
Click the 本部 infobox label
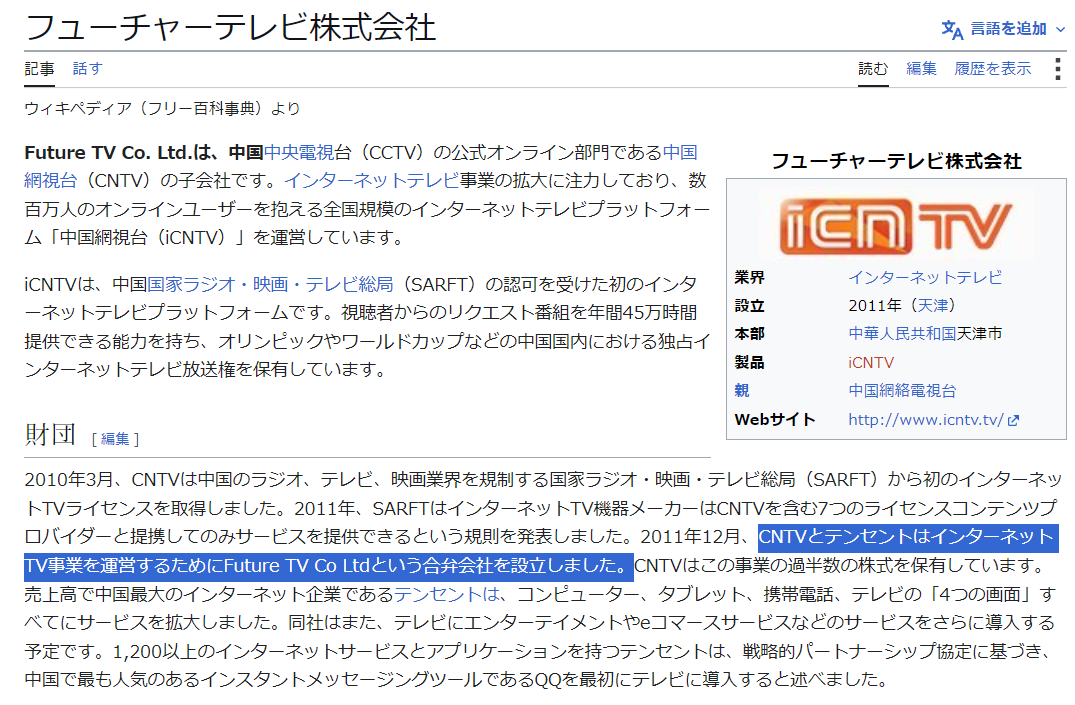coord(749,333)
